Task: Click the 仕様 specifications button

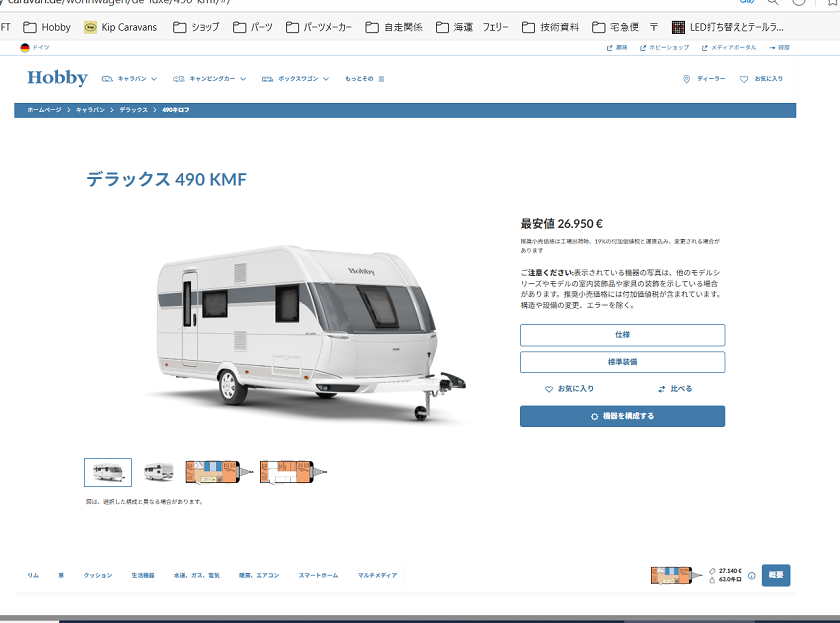Action: pyautogui.click(x=622, y=335)
